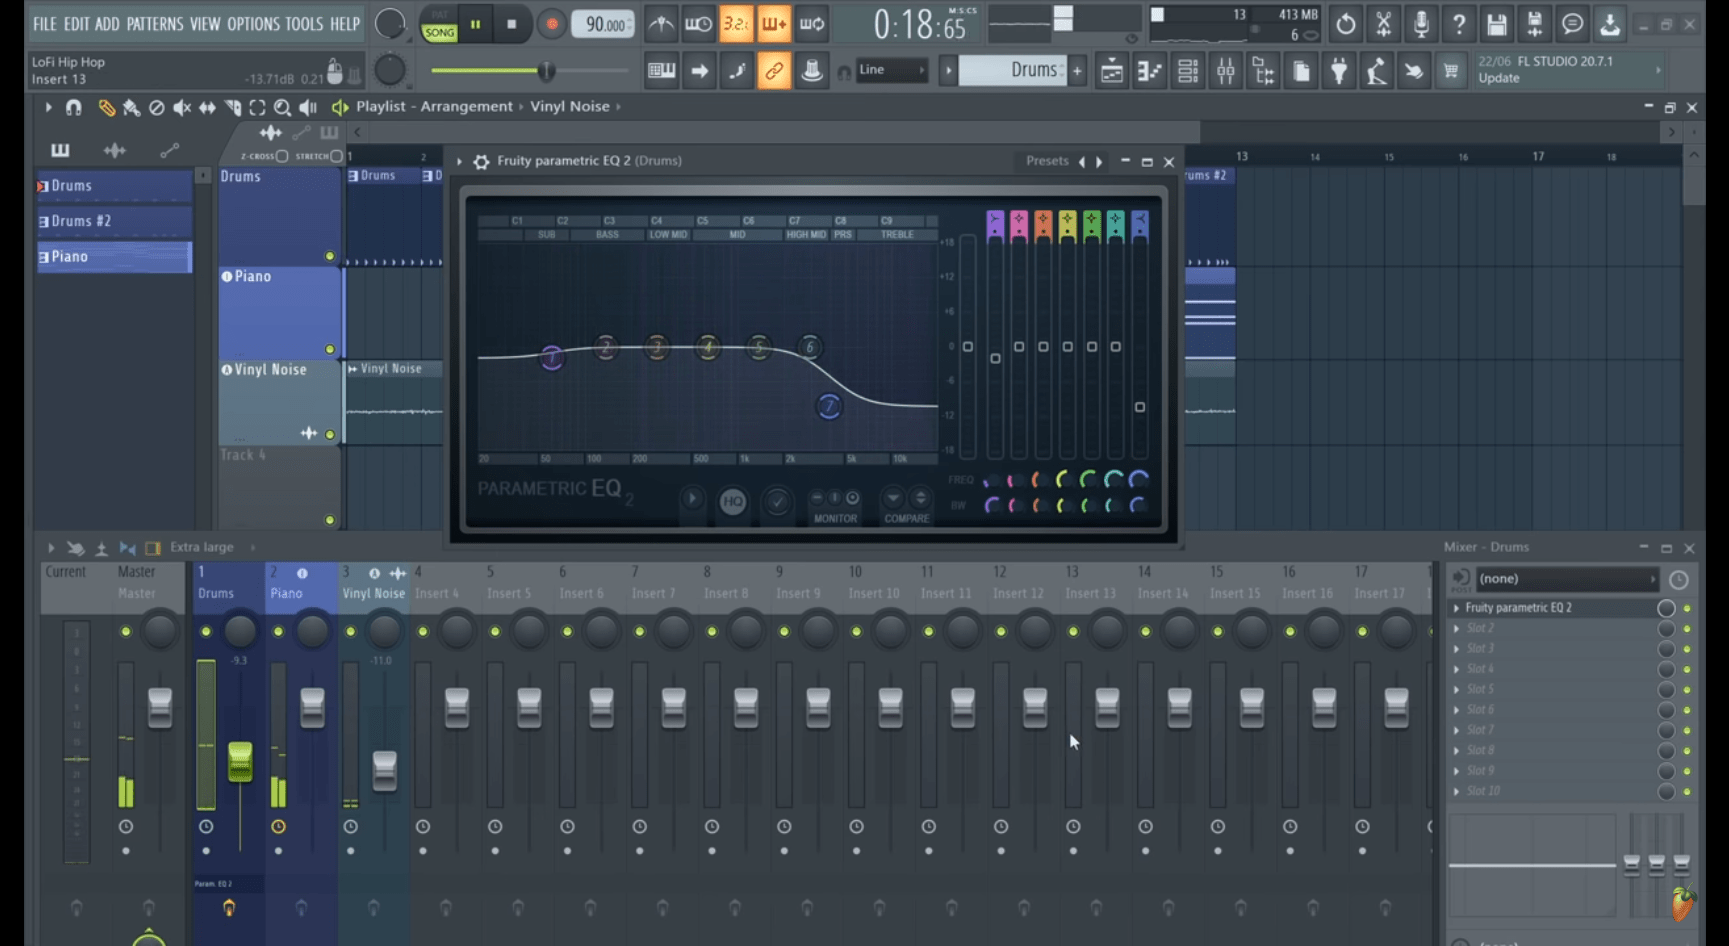Open the Browser view icon
The height and width of the screenshot is (946, 1729).
[1263, 71]
